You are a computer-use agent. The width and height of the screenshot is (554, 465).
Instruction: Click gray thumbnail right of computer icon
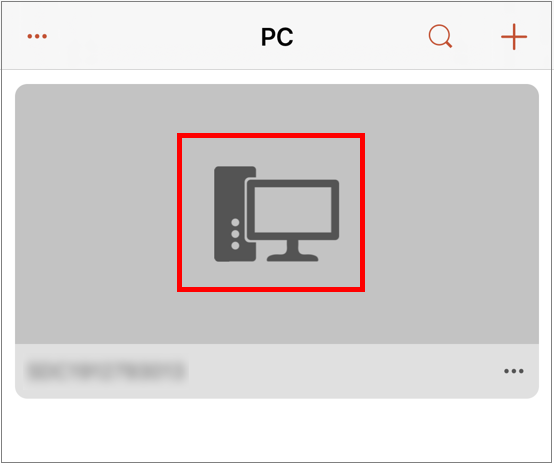(x=452, y=214)
